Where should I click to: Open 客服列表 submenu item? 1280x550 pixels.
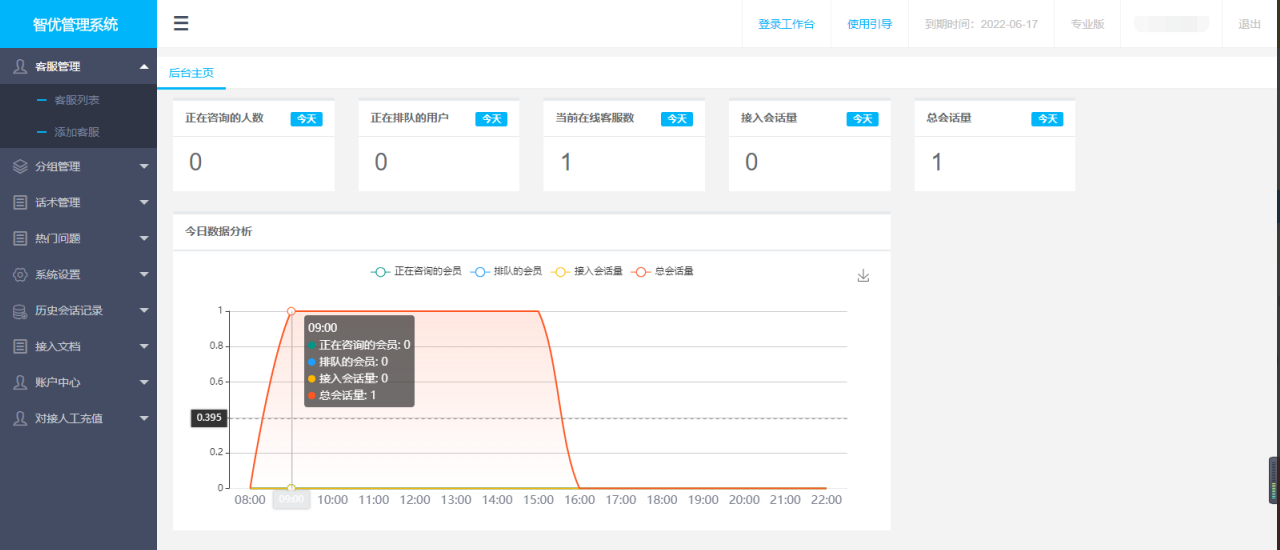[76, 100]
